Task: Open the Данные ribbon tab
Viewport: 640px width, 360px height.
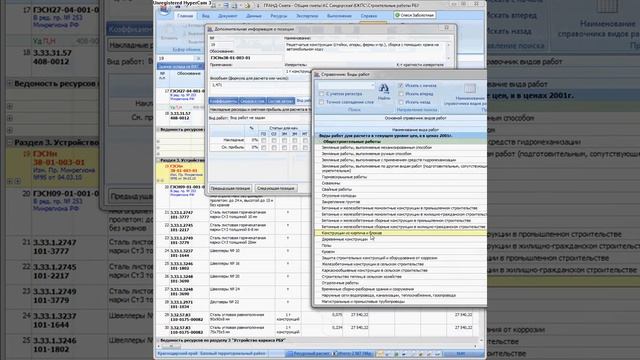Action: point(254,16)
